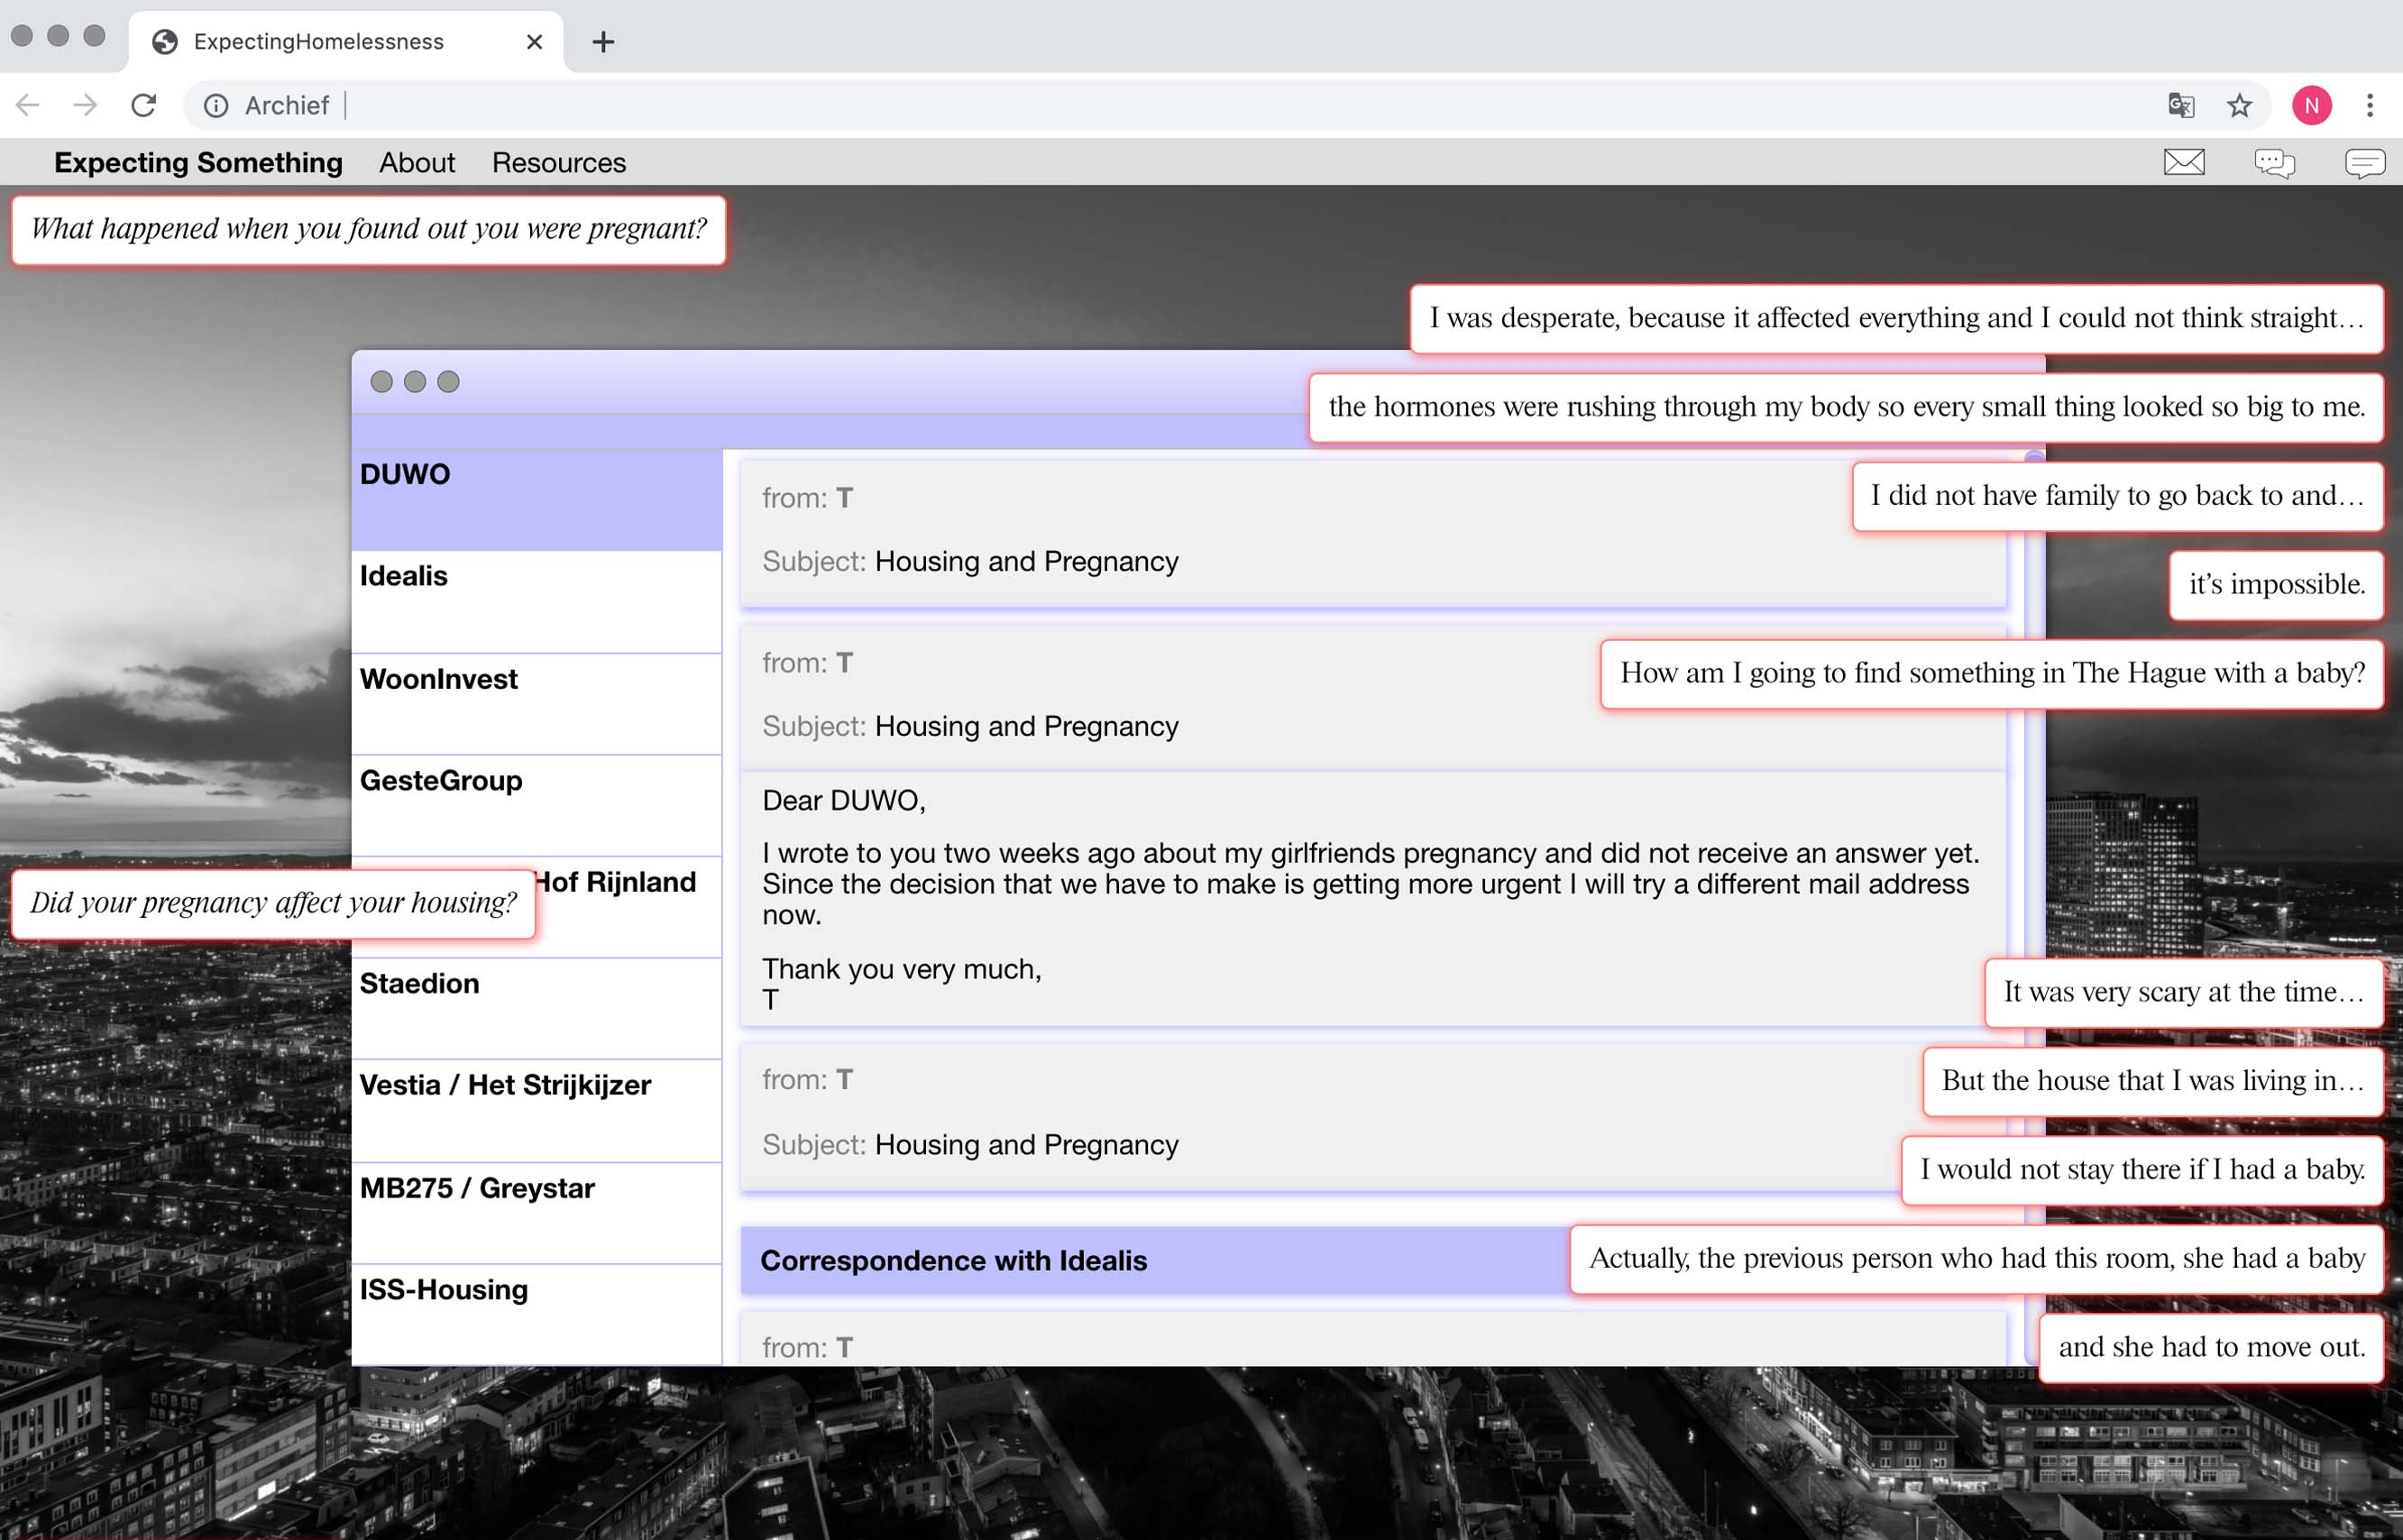Close the ExpectingHomelessness tab
Image resolution: width=2403 pixels, height=1540 pixels.
(534, 42)
